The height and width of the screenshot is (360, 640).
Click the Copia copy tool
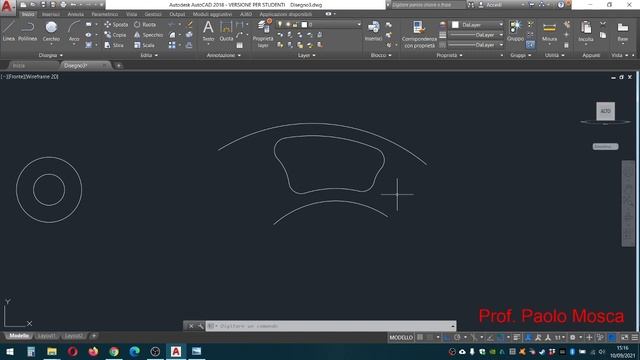tap(115, 35)
